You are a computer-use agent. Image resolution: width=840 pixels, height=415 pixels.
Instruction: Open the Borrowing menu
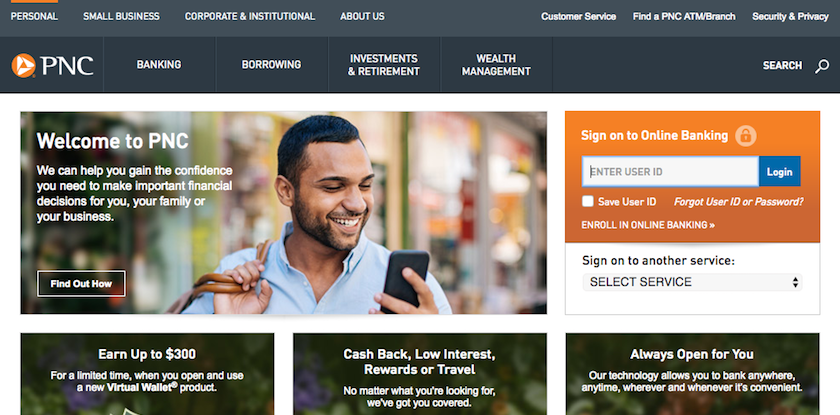pyautogui.click(x=271, y=65)
